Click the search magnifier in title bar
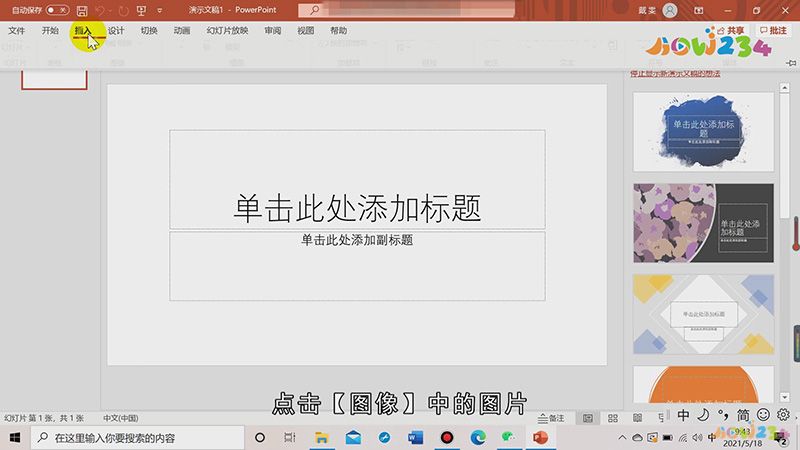The height and width of the screenshot is (450, 800). click(x=314, y=10)
